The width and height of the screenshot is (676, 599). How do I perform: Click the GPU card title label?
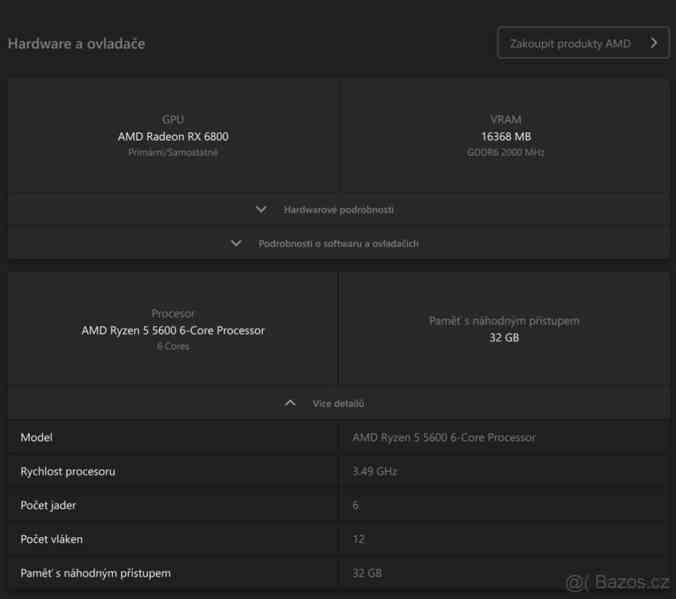pos(173,119)
